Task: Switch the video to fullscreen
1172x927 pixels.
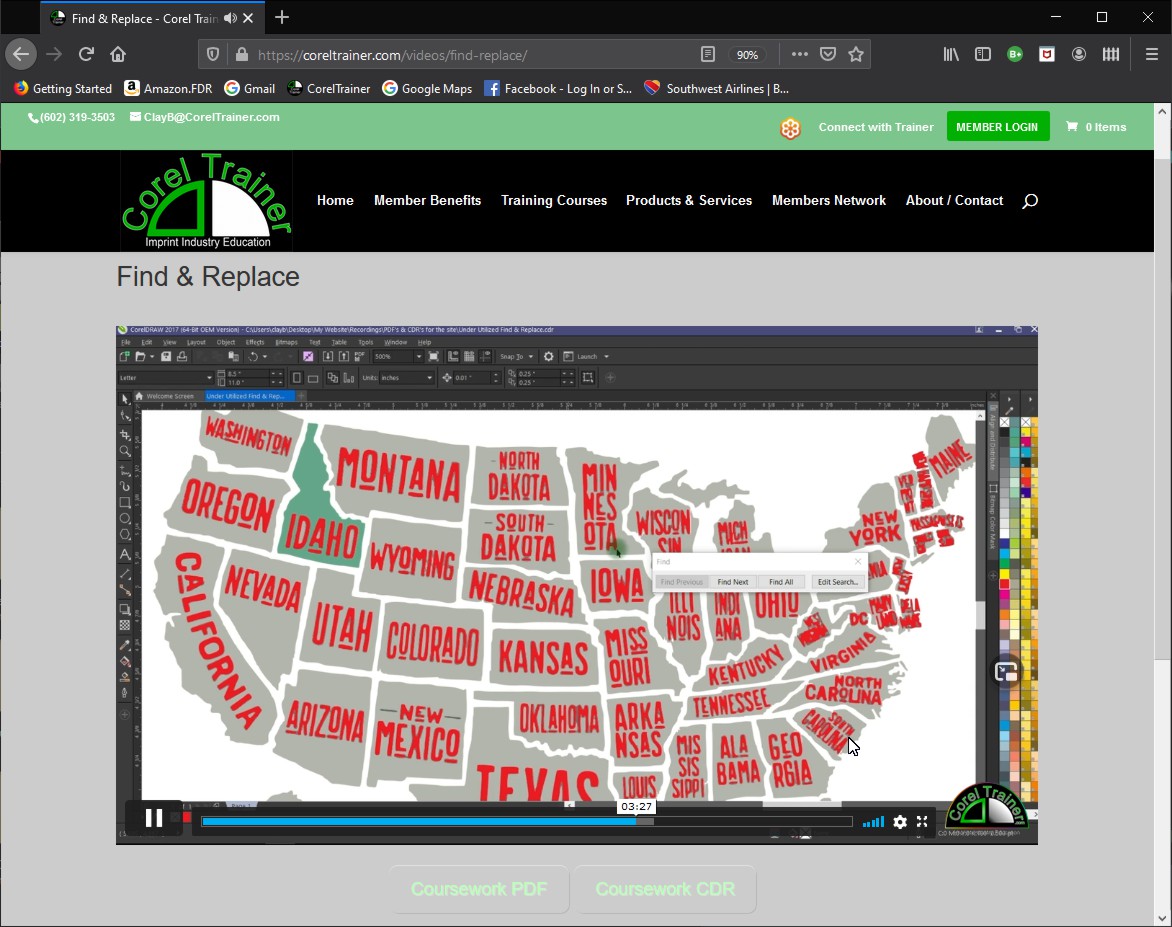Action: click(922, 822)
